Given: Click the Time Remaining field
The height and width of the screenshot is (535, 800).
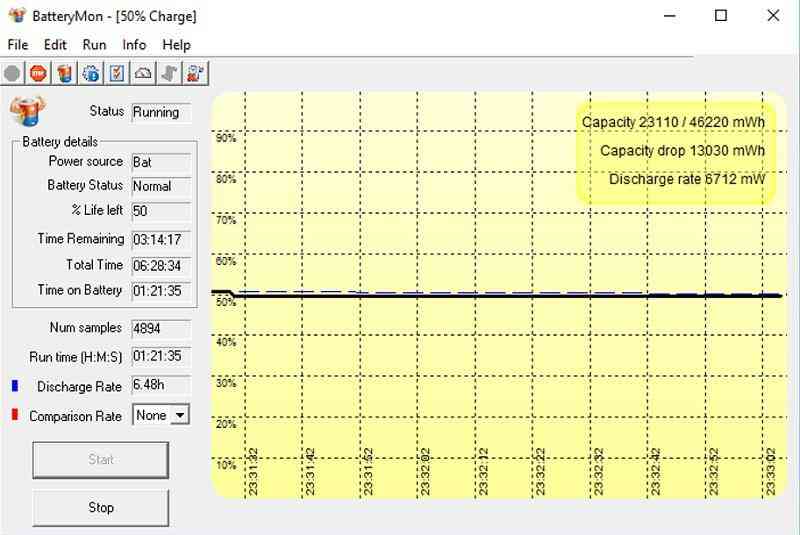Looking at the screenshot, I should click(161, 239).
